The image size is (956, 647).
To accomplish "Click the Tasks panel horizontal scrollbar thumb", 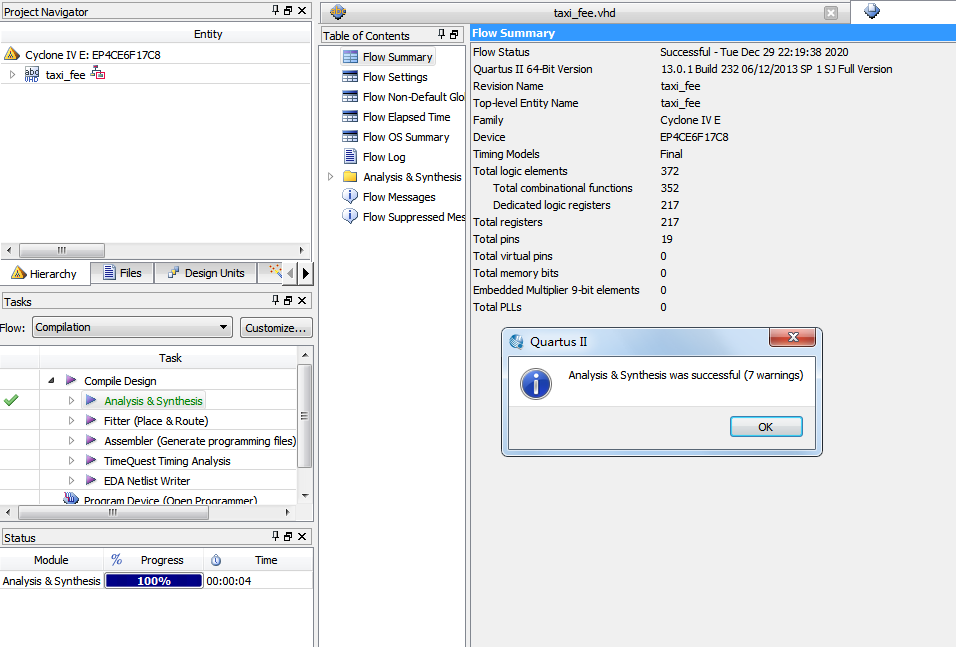I will 113,513.
